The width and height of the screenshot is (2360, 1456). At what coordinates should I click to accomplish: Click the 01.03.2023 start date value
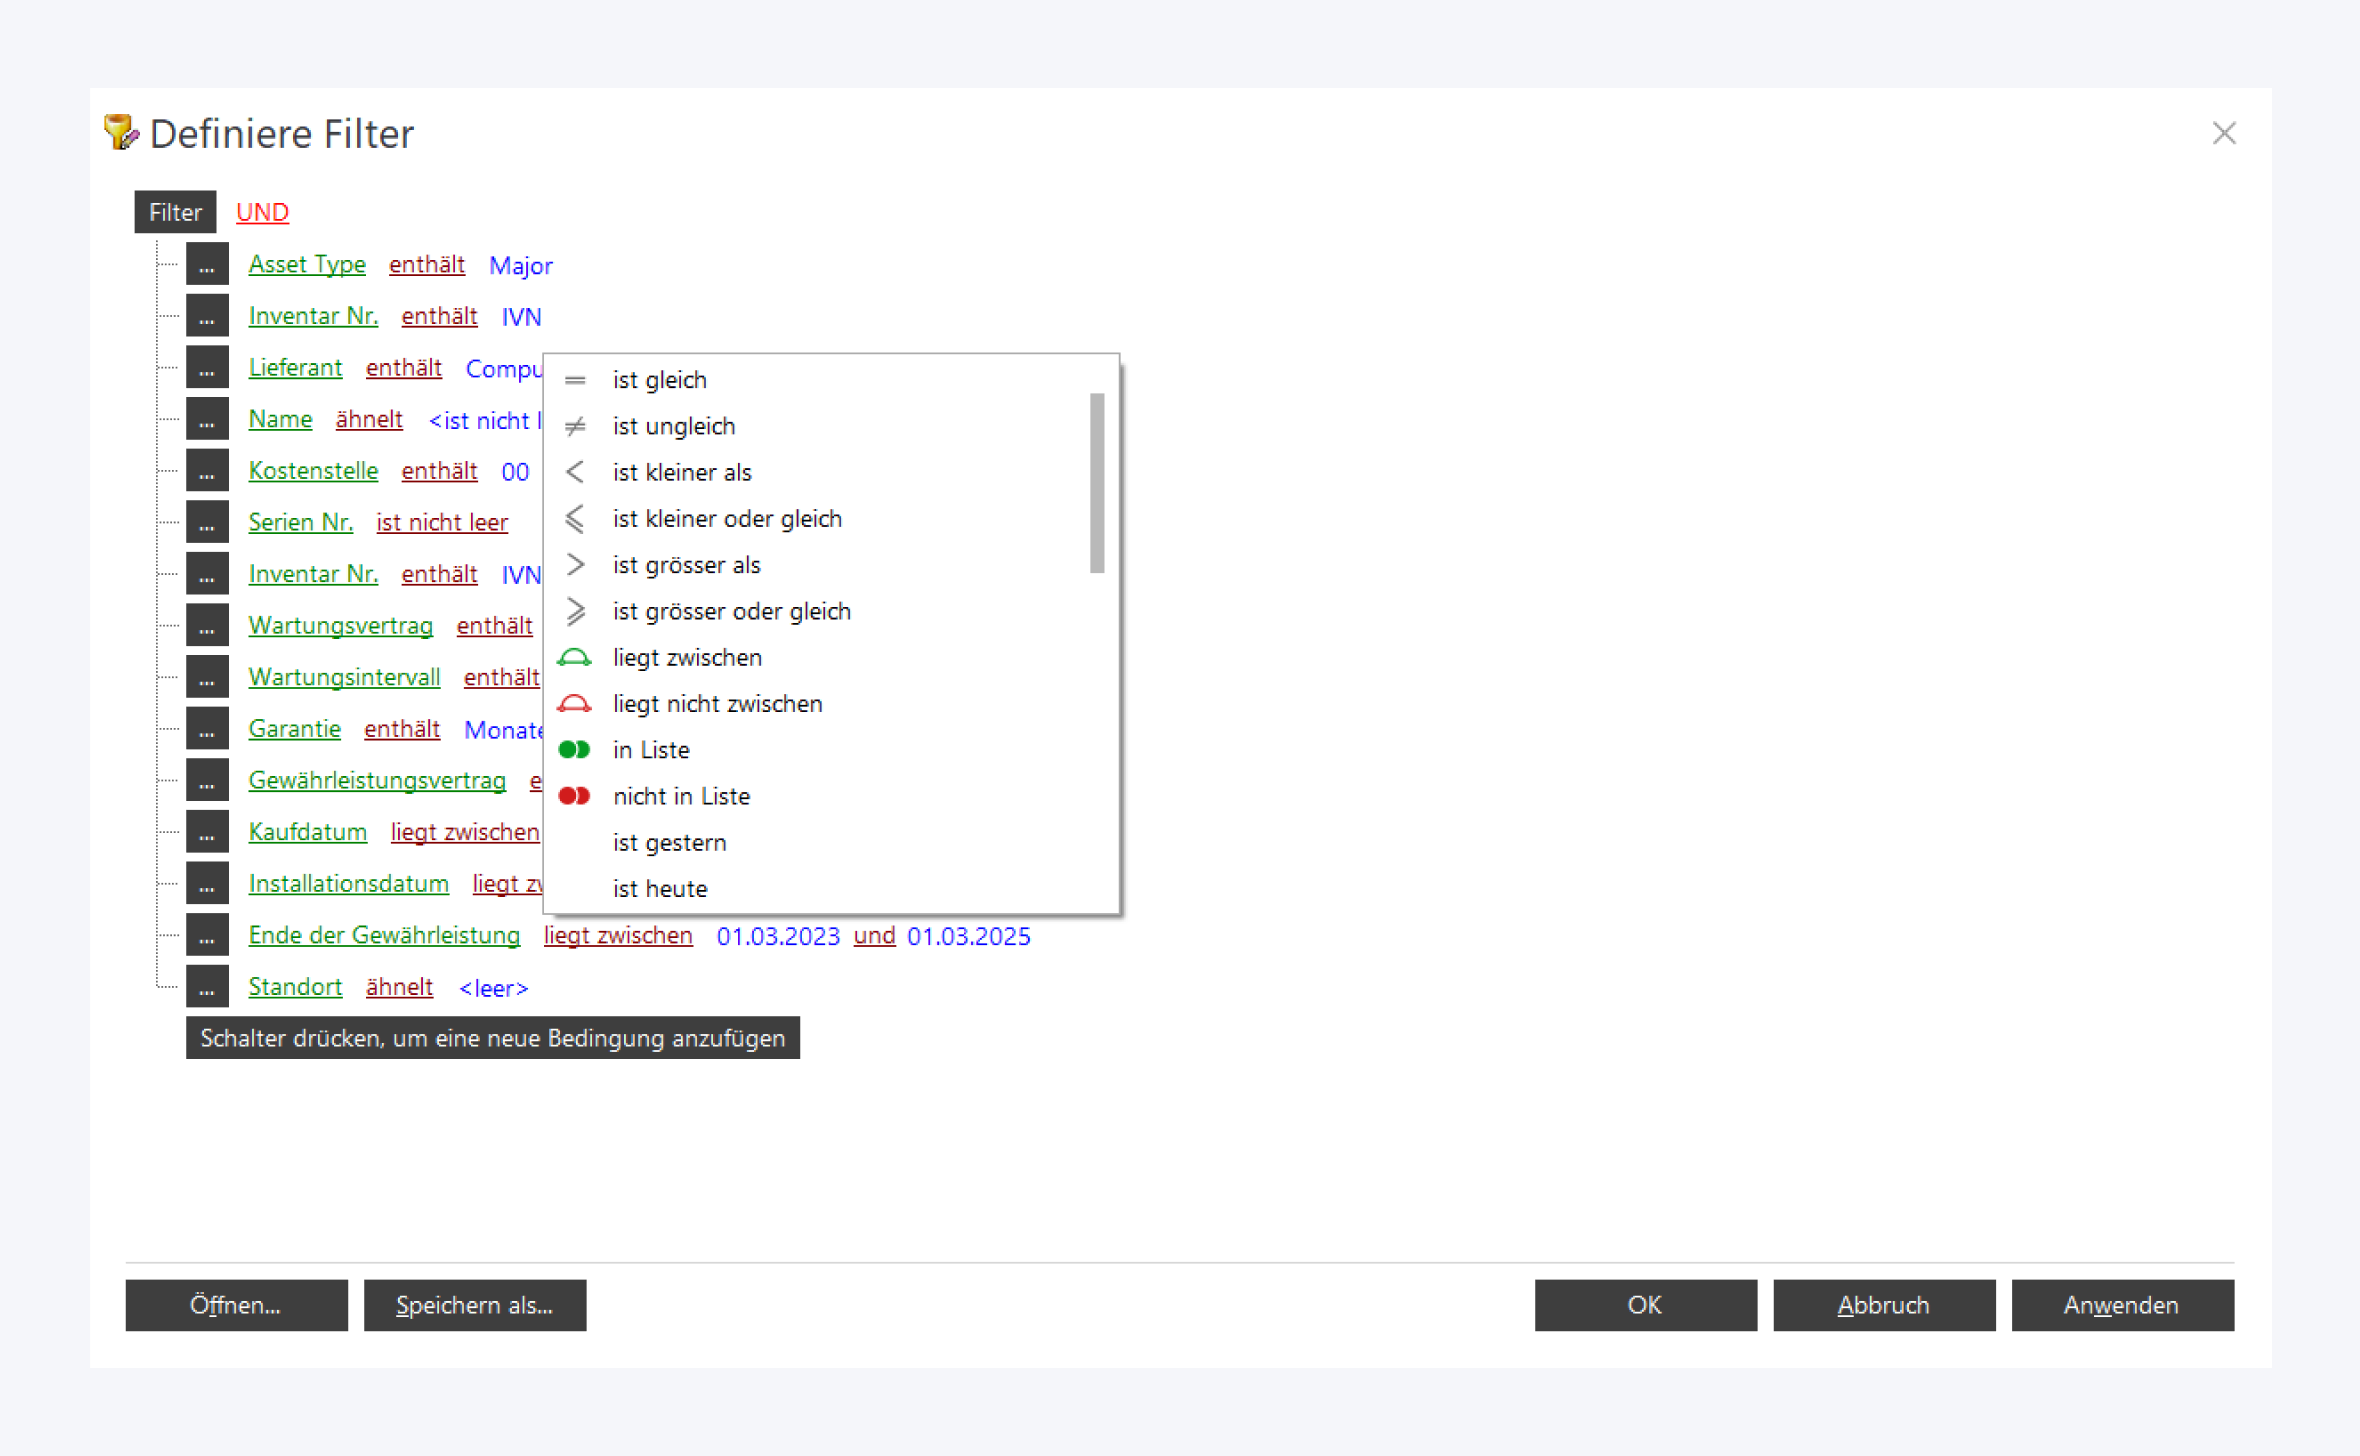778,937
